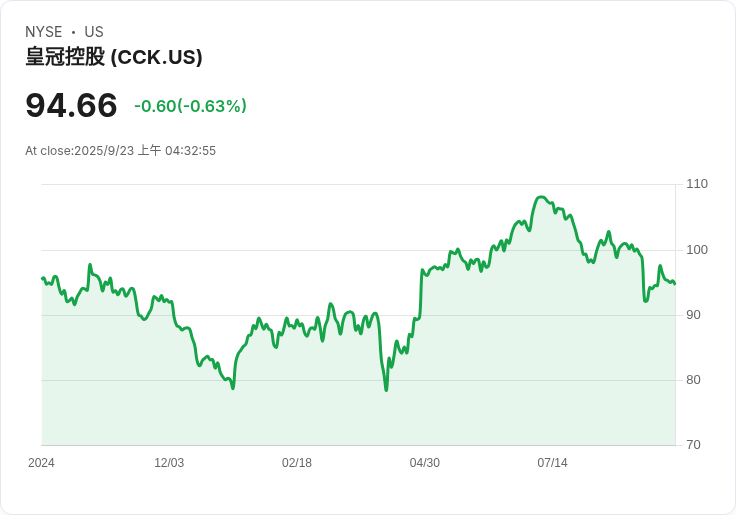Click the 100 price axis label
This screenshot has height=515, width=736.
coord(697,249)
